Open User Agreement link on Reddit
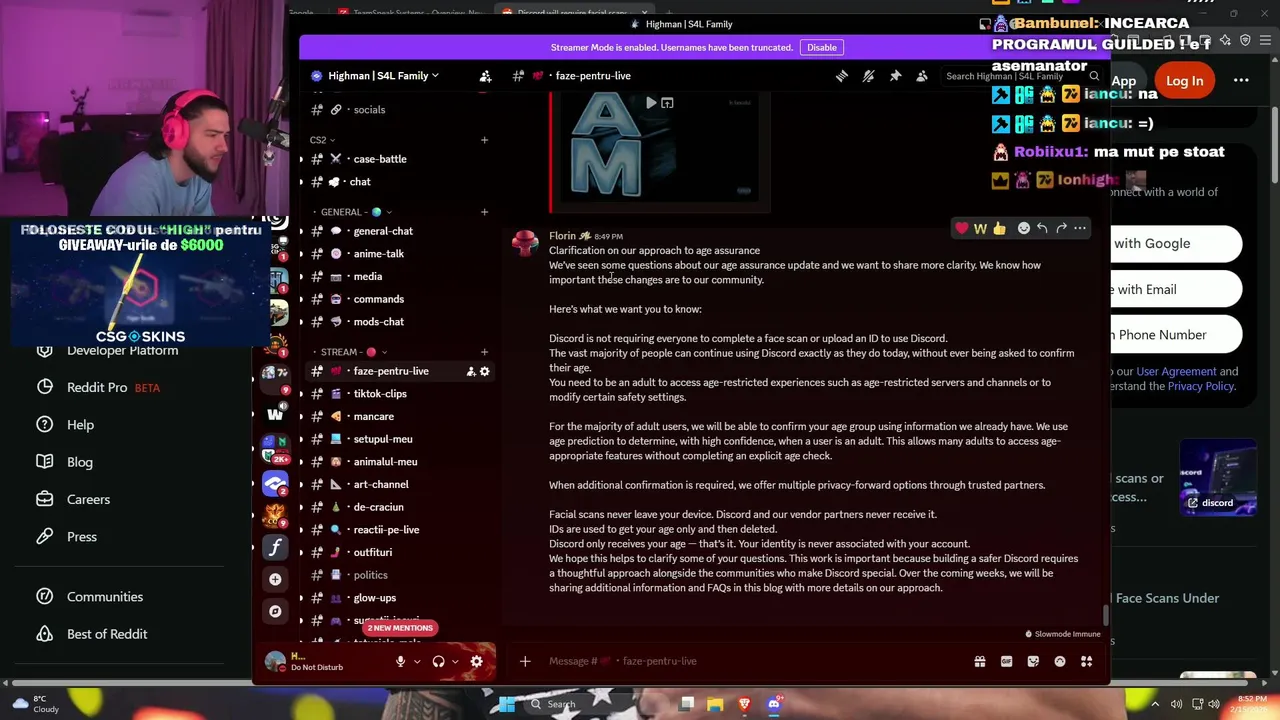 click(x=1176, y=371)
